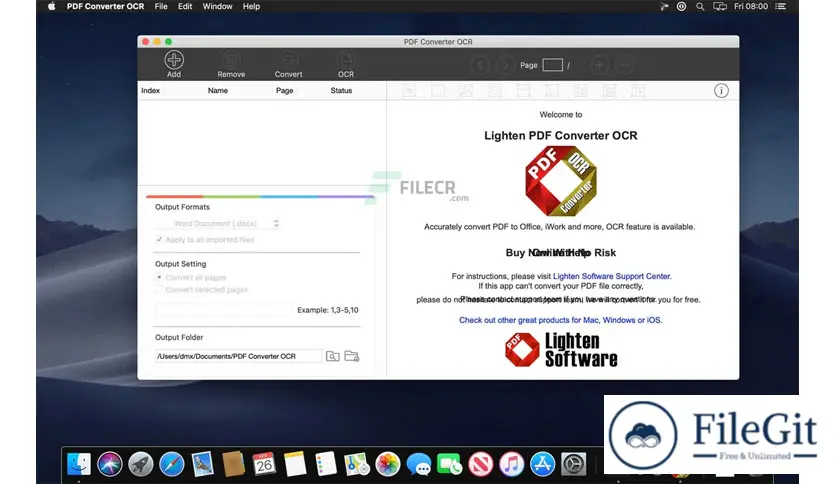The width and height of the screenshot is (836, 484).
Task: Open the Help menu
Action: 251,6
